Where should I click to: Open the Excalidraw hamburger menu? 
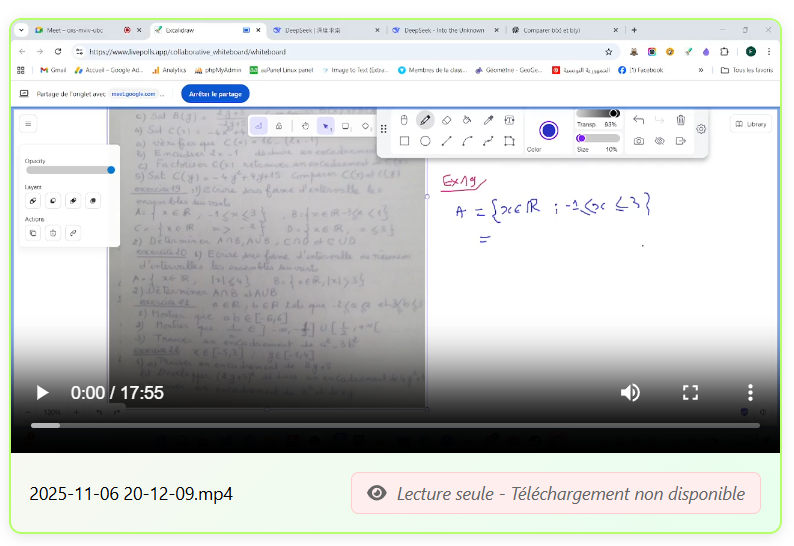[x=28, y=124]
